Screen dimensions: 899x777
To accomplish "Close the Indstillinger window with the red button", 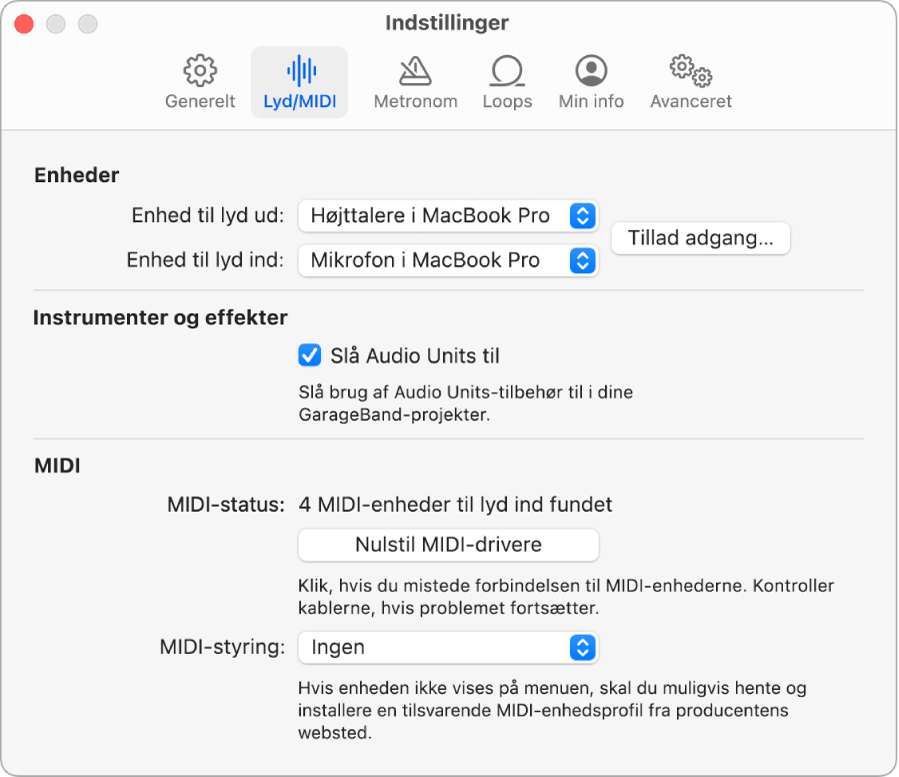I will point(24,24).
